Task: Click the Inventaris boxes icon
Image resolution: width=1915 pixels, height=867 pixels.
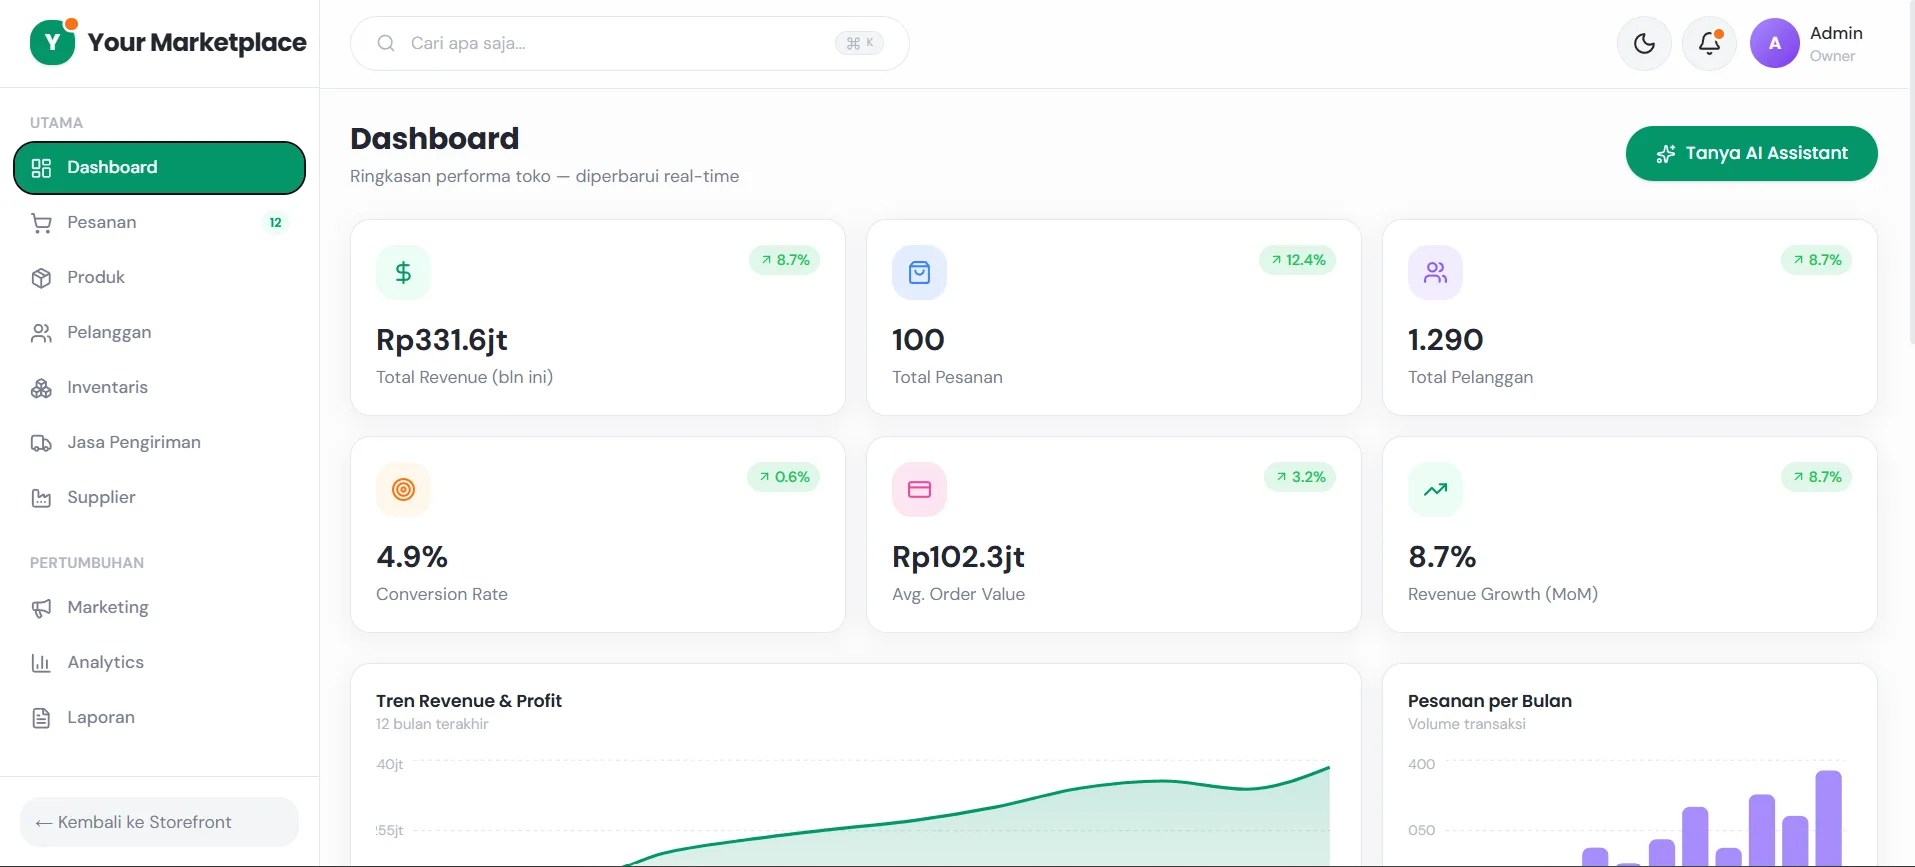Action: point(41,388)
